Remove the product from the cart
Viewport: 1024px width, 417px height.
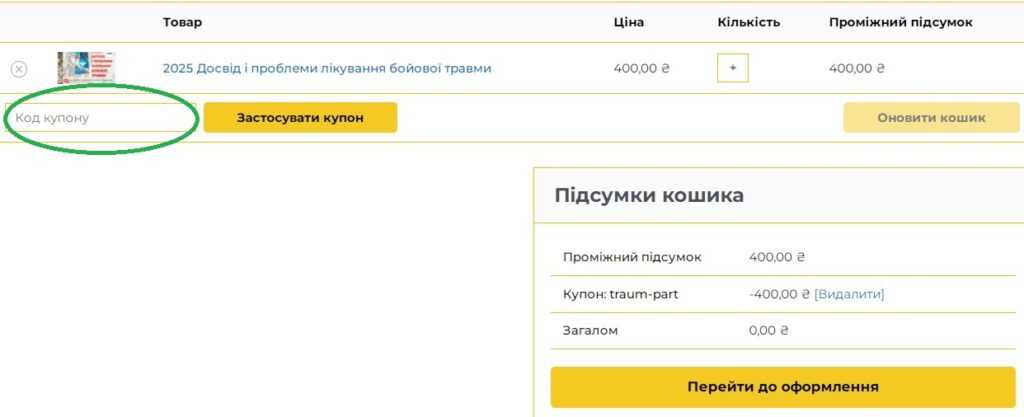(19, 69)
